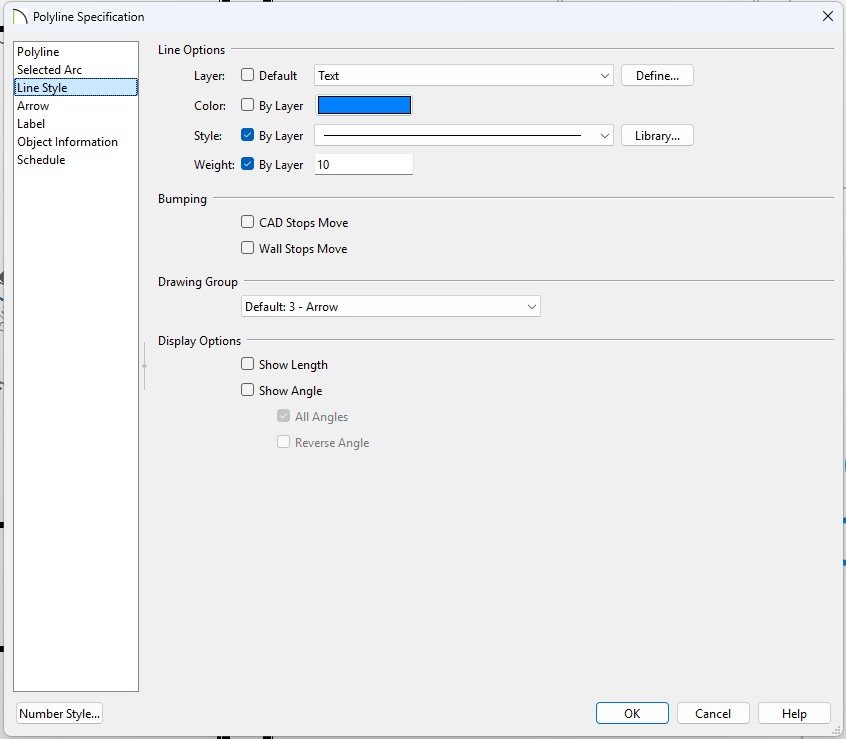Open the Drawing Group dropdown
The height and width of the screenshot is (739, 846).
tap(390, 307)
